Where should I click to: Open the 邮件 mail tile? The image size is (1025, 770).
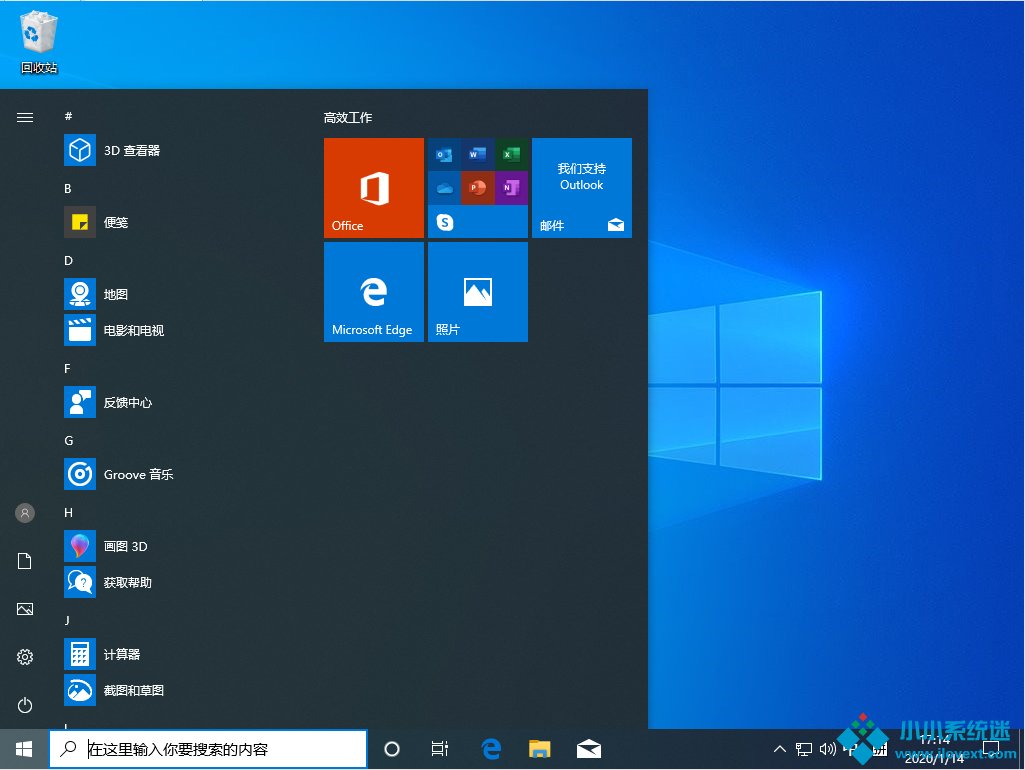coord(582,188)
